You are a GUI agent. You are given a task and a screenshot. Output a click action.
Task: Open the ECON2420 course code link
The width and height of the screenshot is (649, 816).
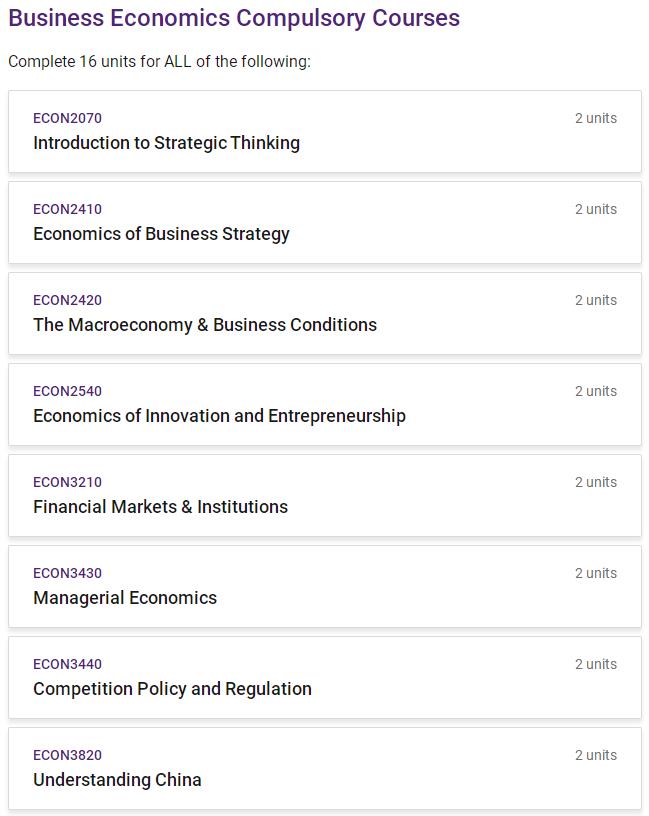tap(67, 300)
